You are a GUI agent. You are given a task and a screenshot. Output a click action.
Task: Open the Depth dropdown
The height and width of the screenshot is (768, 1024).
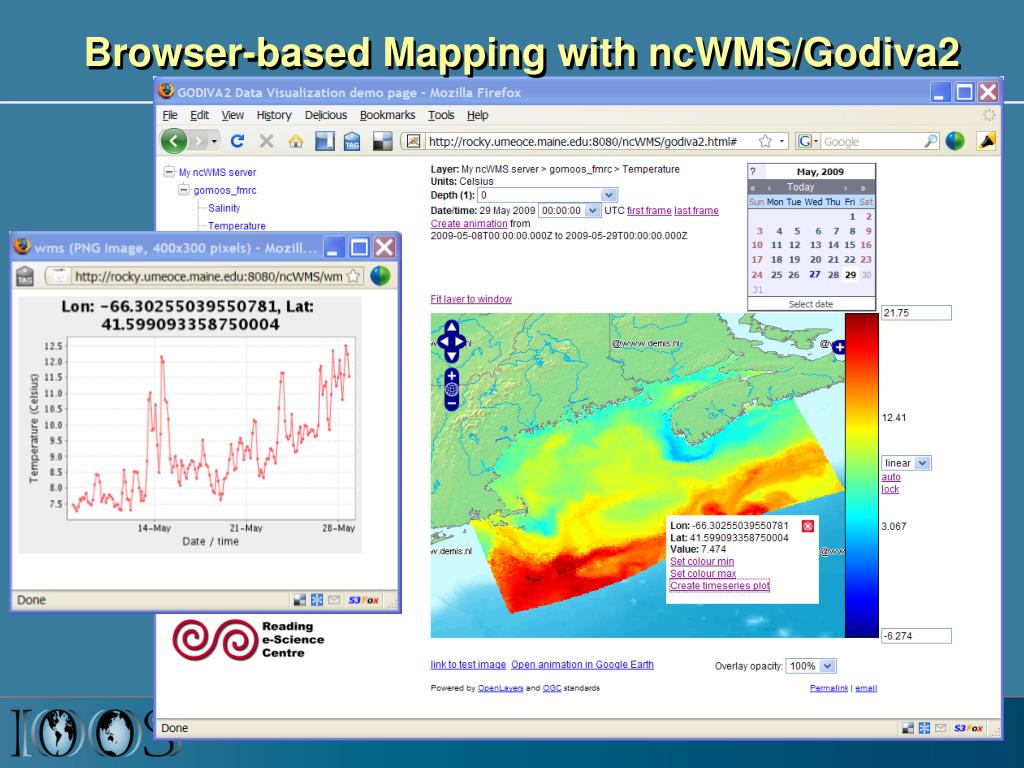click(x=610, y=196)
